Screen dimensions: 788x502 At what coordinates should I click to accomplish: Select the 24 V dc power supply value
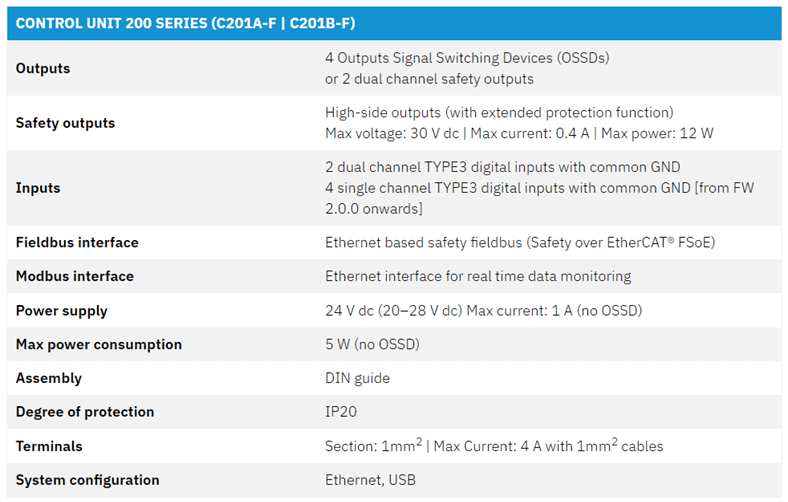point(483,311)
